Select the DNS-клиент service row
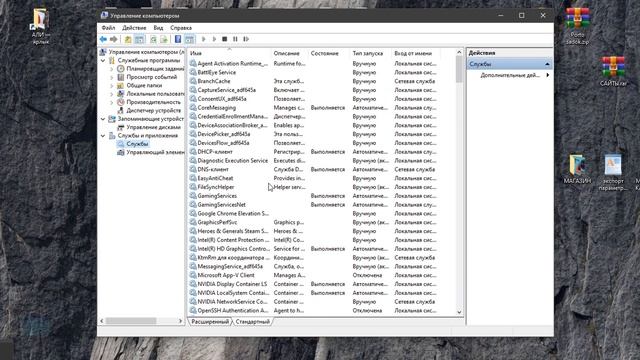 tap(313, 169)
